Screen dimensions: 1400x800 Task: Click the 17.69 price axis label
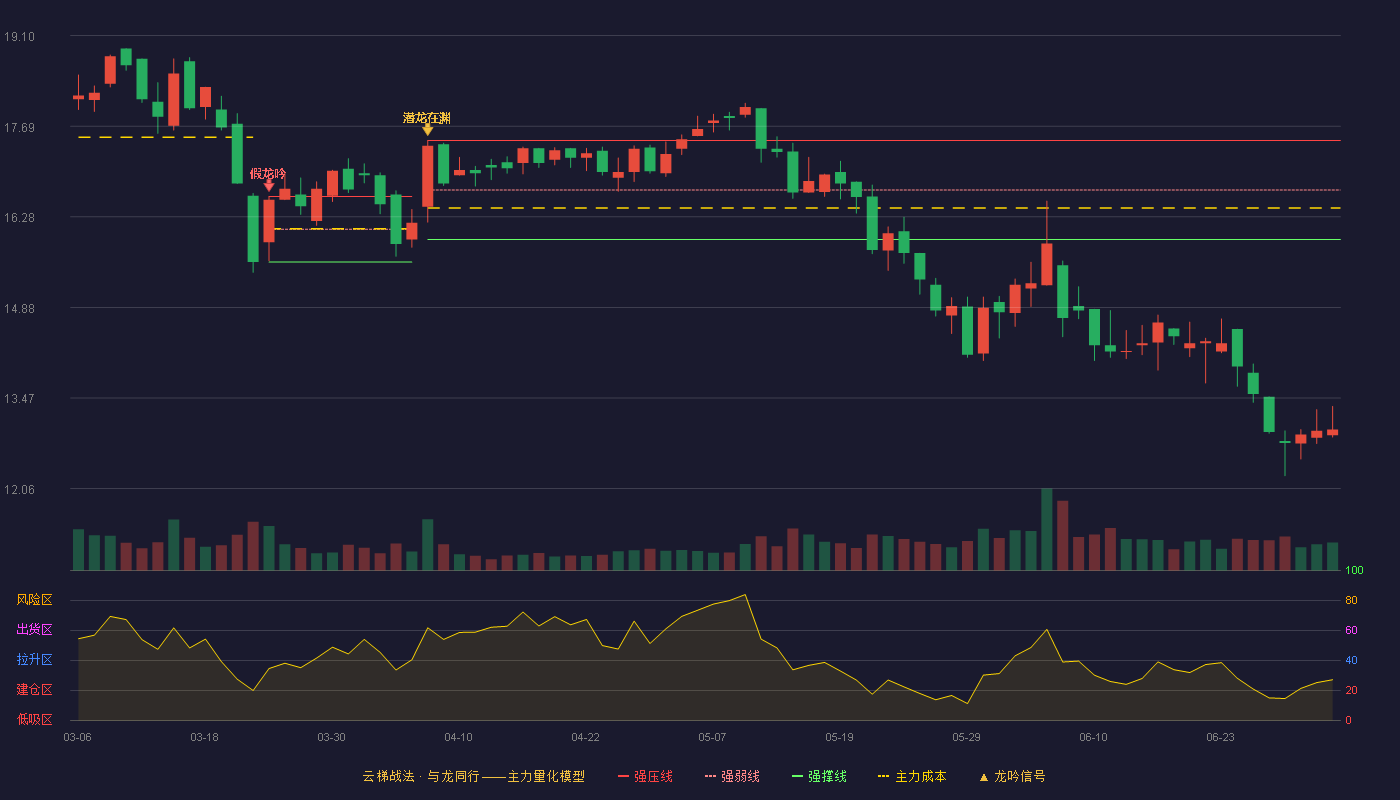(x=19, y=127)
